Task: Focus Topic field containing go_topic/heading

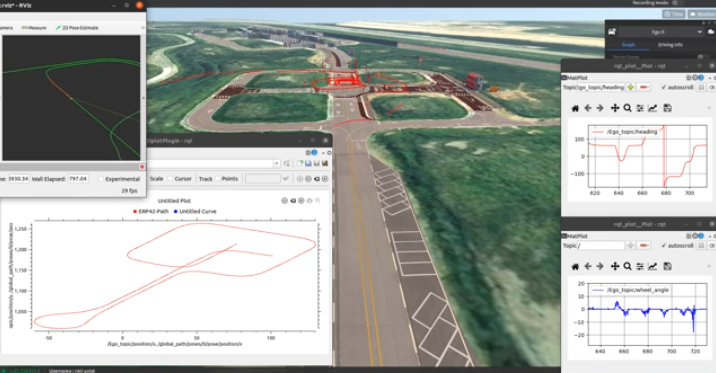Action: pyautogui.click(x=601, y=87)
